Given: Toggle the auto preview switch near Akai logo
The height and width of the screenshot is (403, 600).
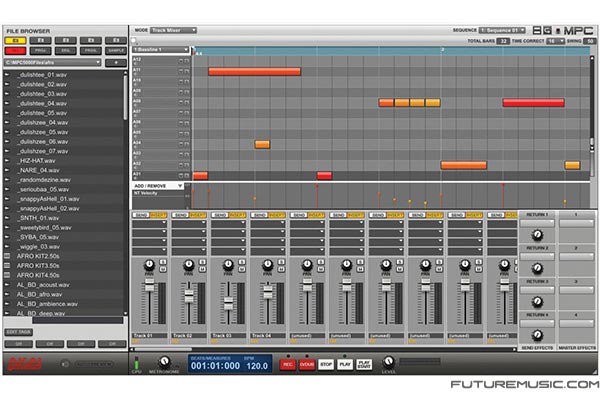Looking at the screenshot, I should tap(94, 364).
